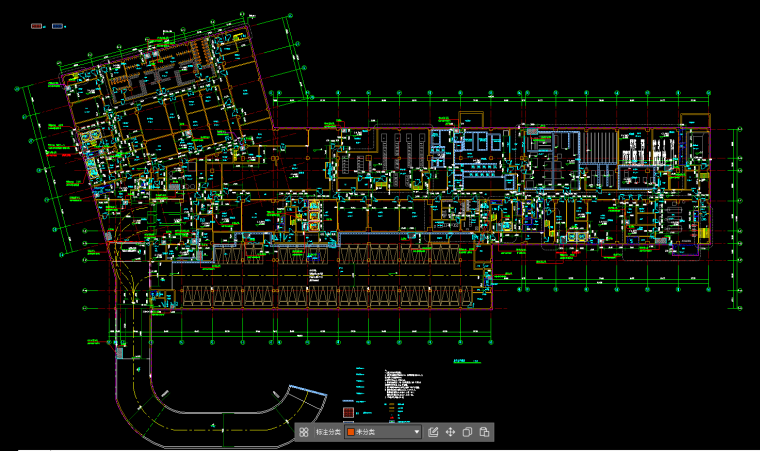Click the dropdown arrow beside 未分类
Screen dimensions: 760x451
point(417,432)
